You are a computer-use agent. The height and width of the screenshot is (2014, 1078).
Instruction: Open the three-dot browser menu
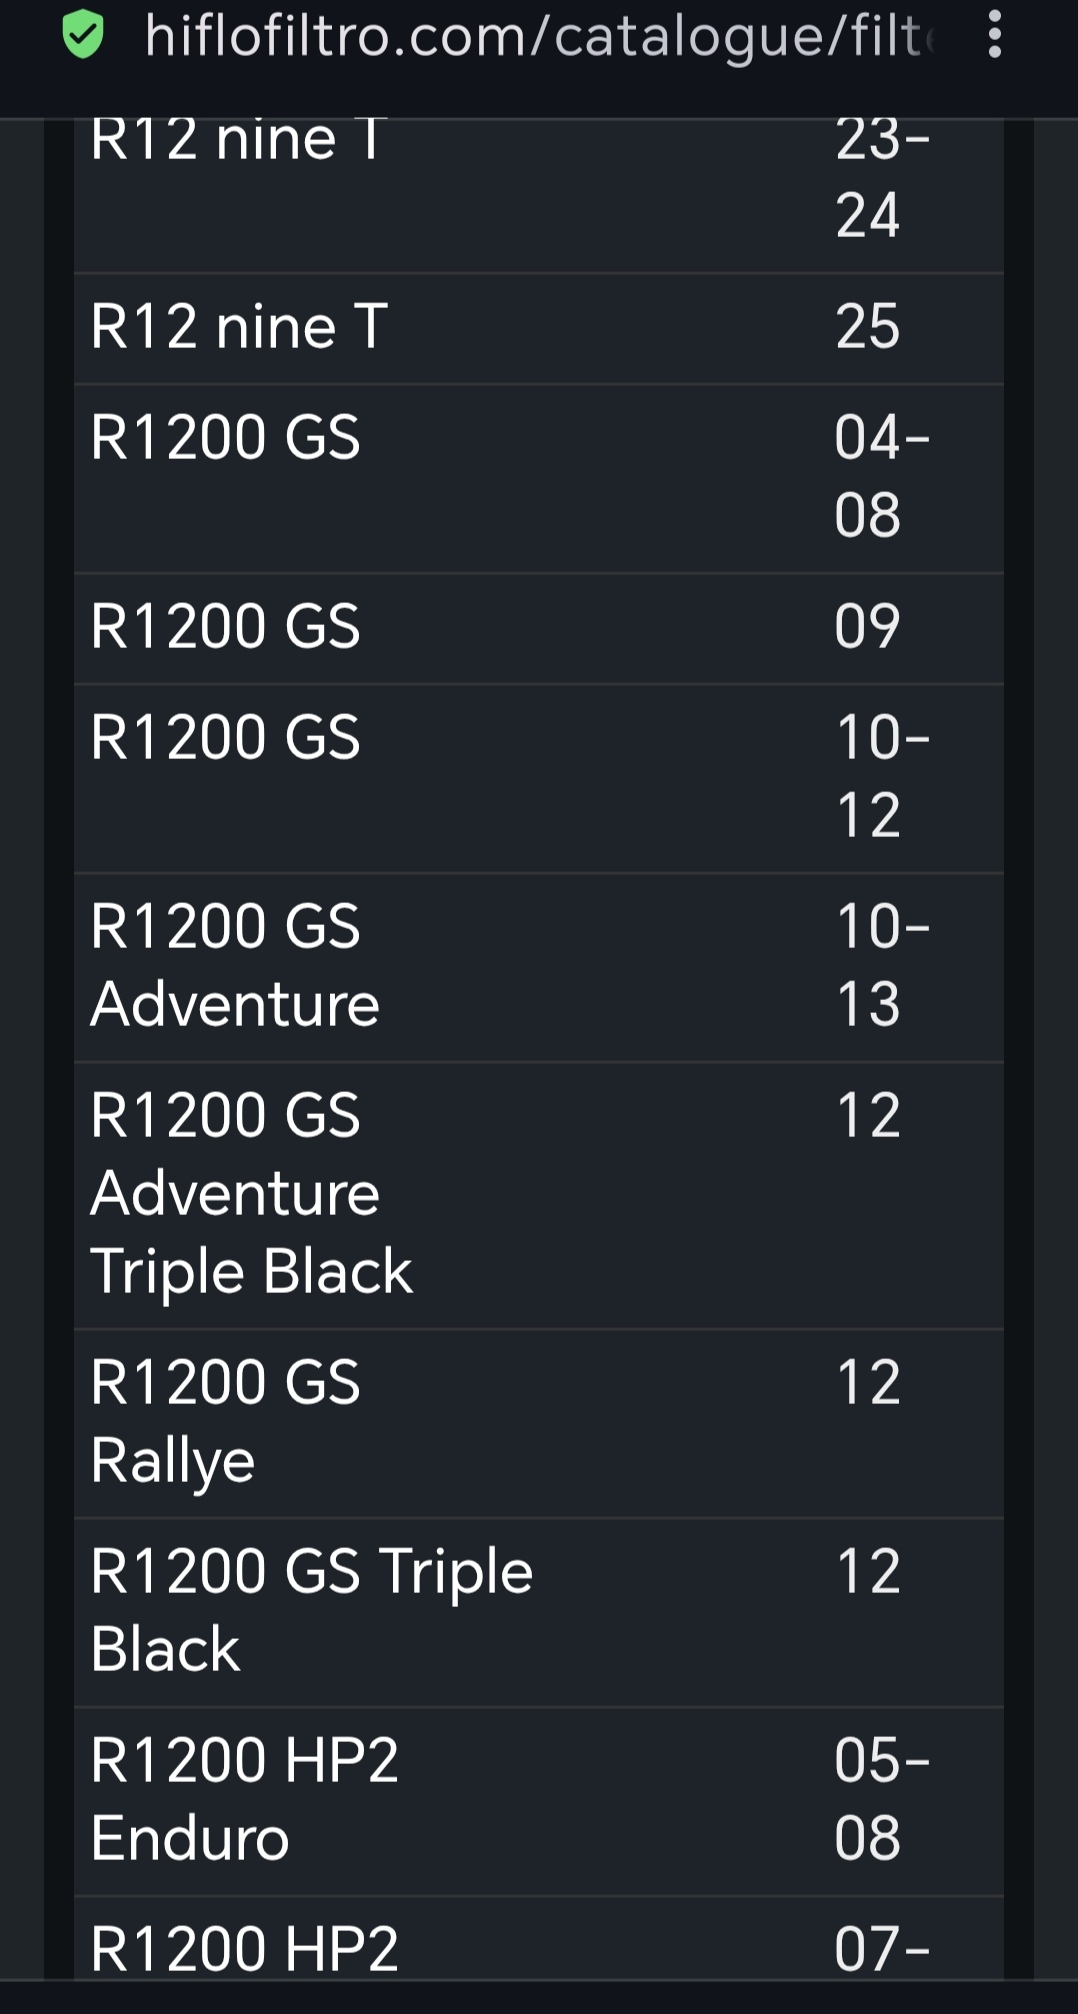click(x=994, y=35)
